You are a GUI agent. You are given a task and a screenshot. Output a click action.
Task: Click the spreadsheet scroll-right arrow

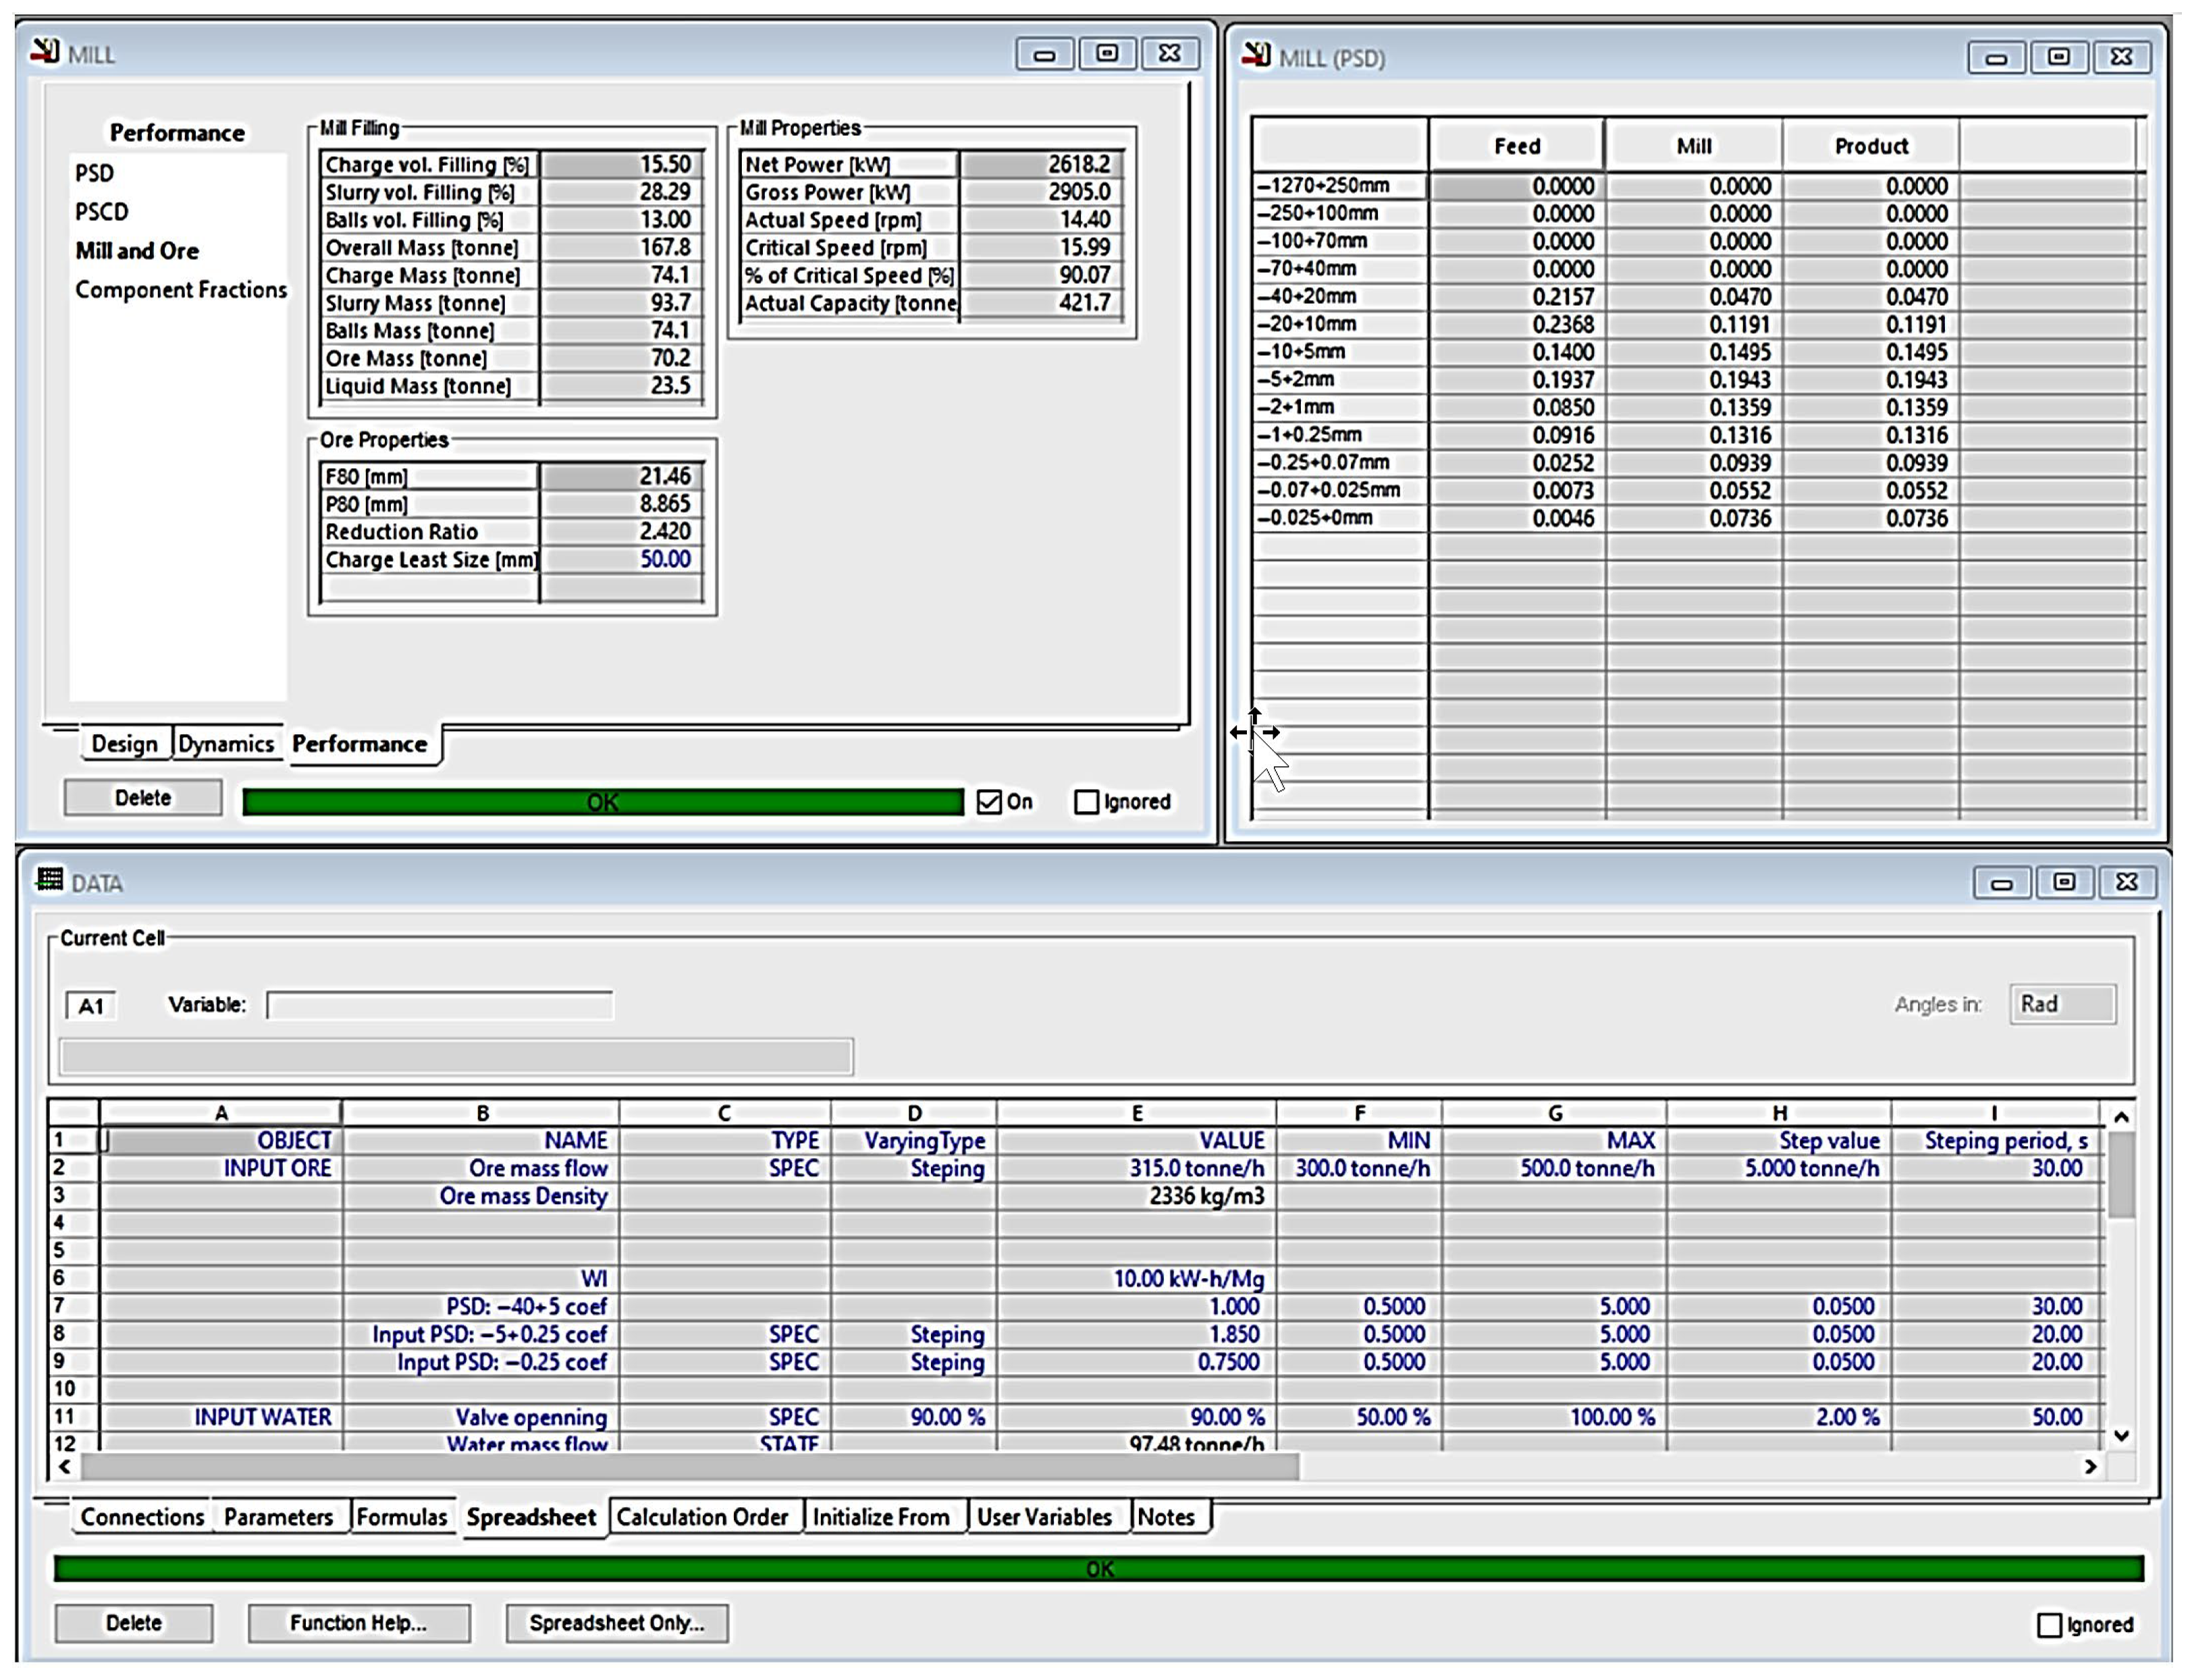pyautogui.click(x=2090, y=1466)
